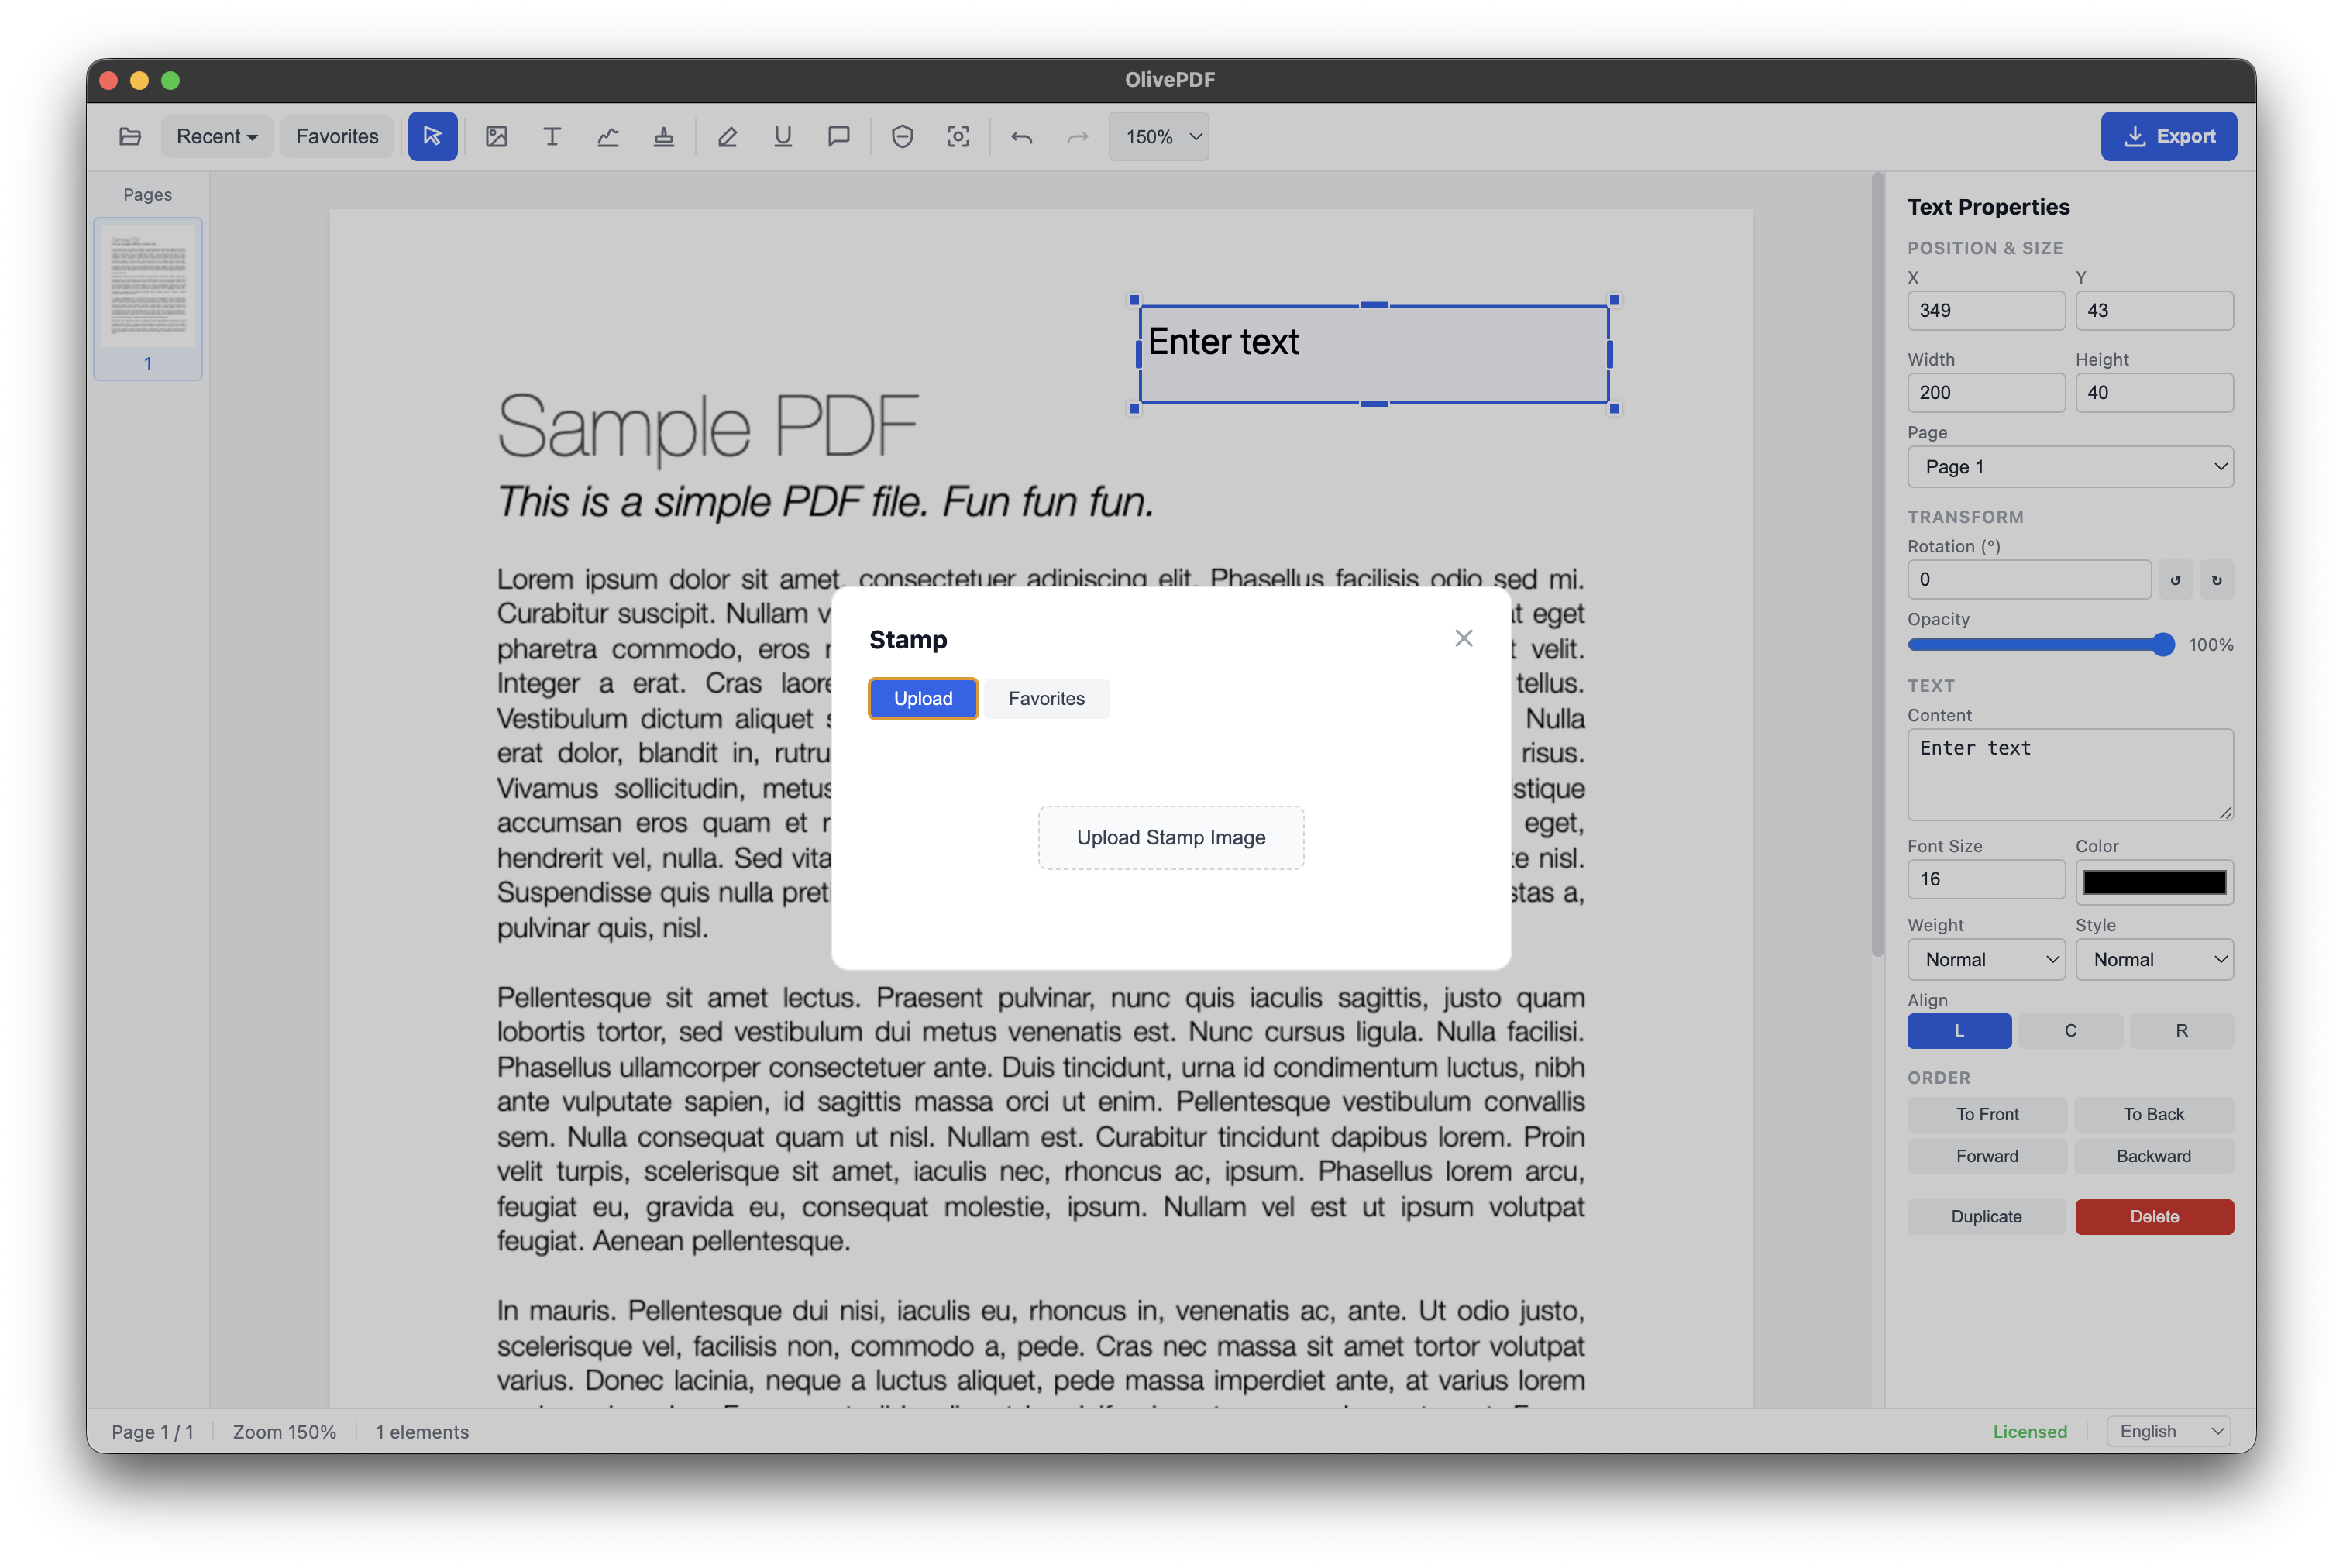Expand the Page selection dropdown
The image size is (2343, 1568).
[2069, 466]
